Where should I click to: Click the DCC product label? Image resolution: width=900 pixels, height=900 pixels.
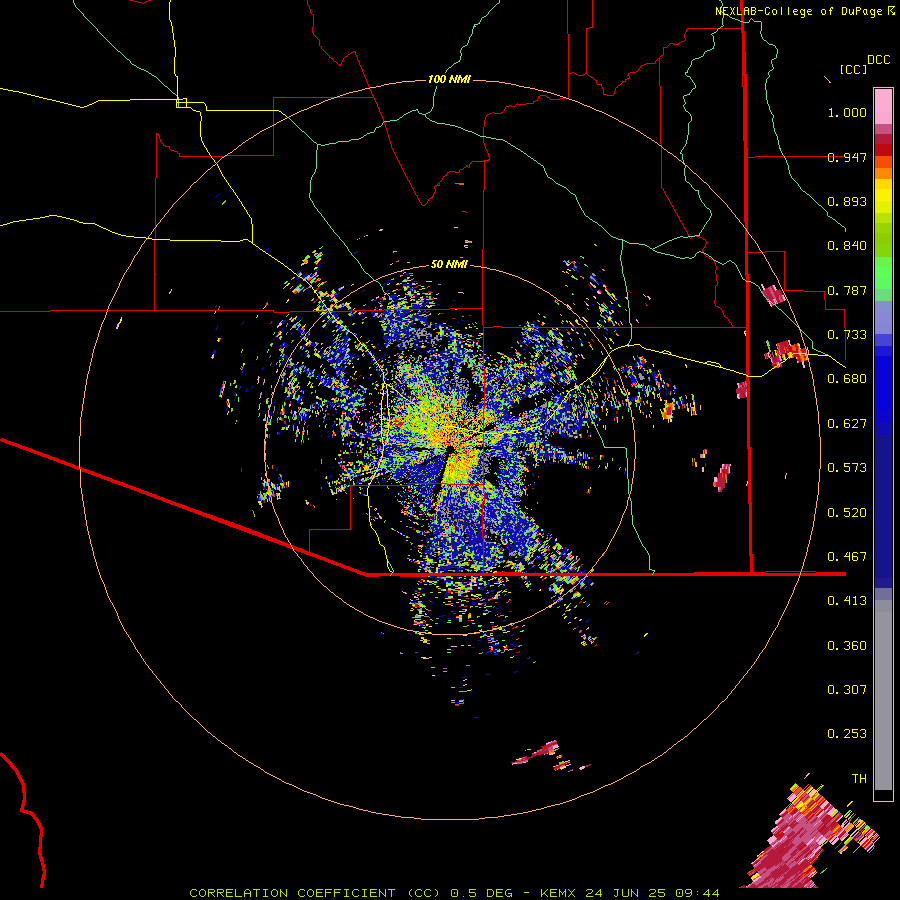pyautogui.click(x=878, y=60)
